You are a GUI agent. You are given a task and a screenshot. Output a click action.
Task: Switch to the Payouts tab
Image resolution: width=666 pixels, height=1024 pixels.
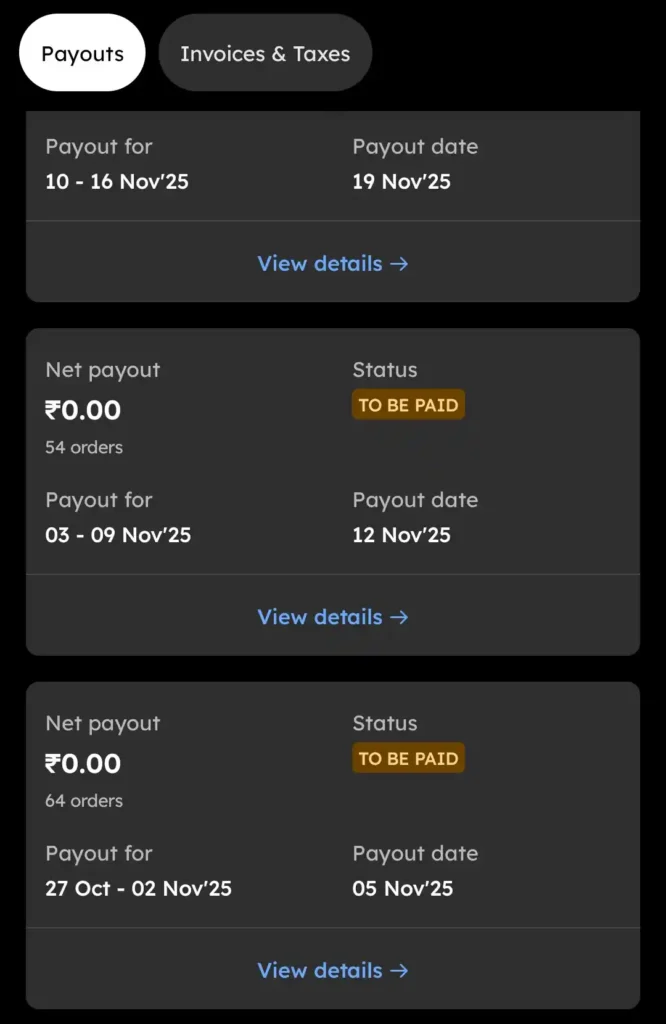tap(82, 54)
